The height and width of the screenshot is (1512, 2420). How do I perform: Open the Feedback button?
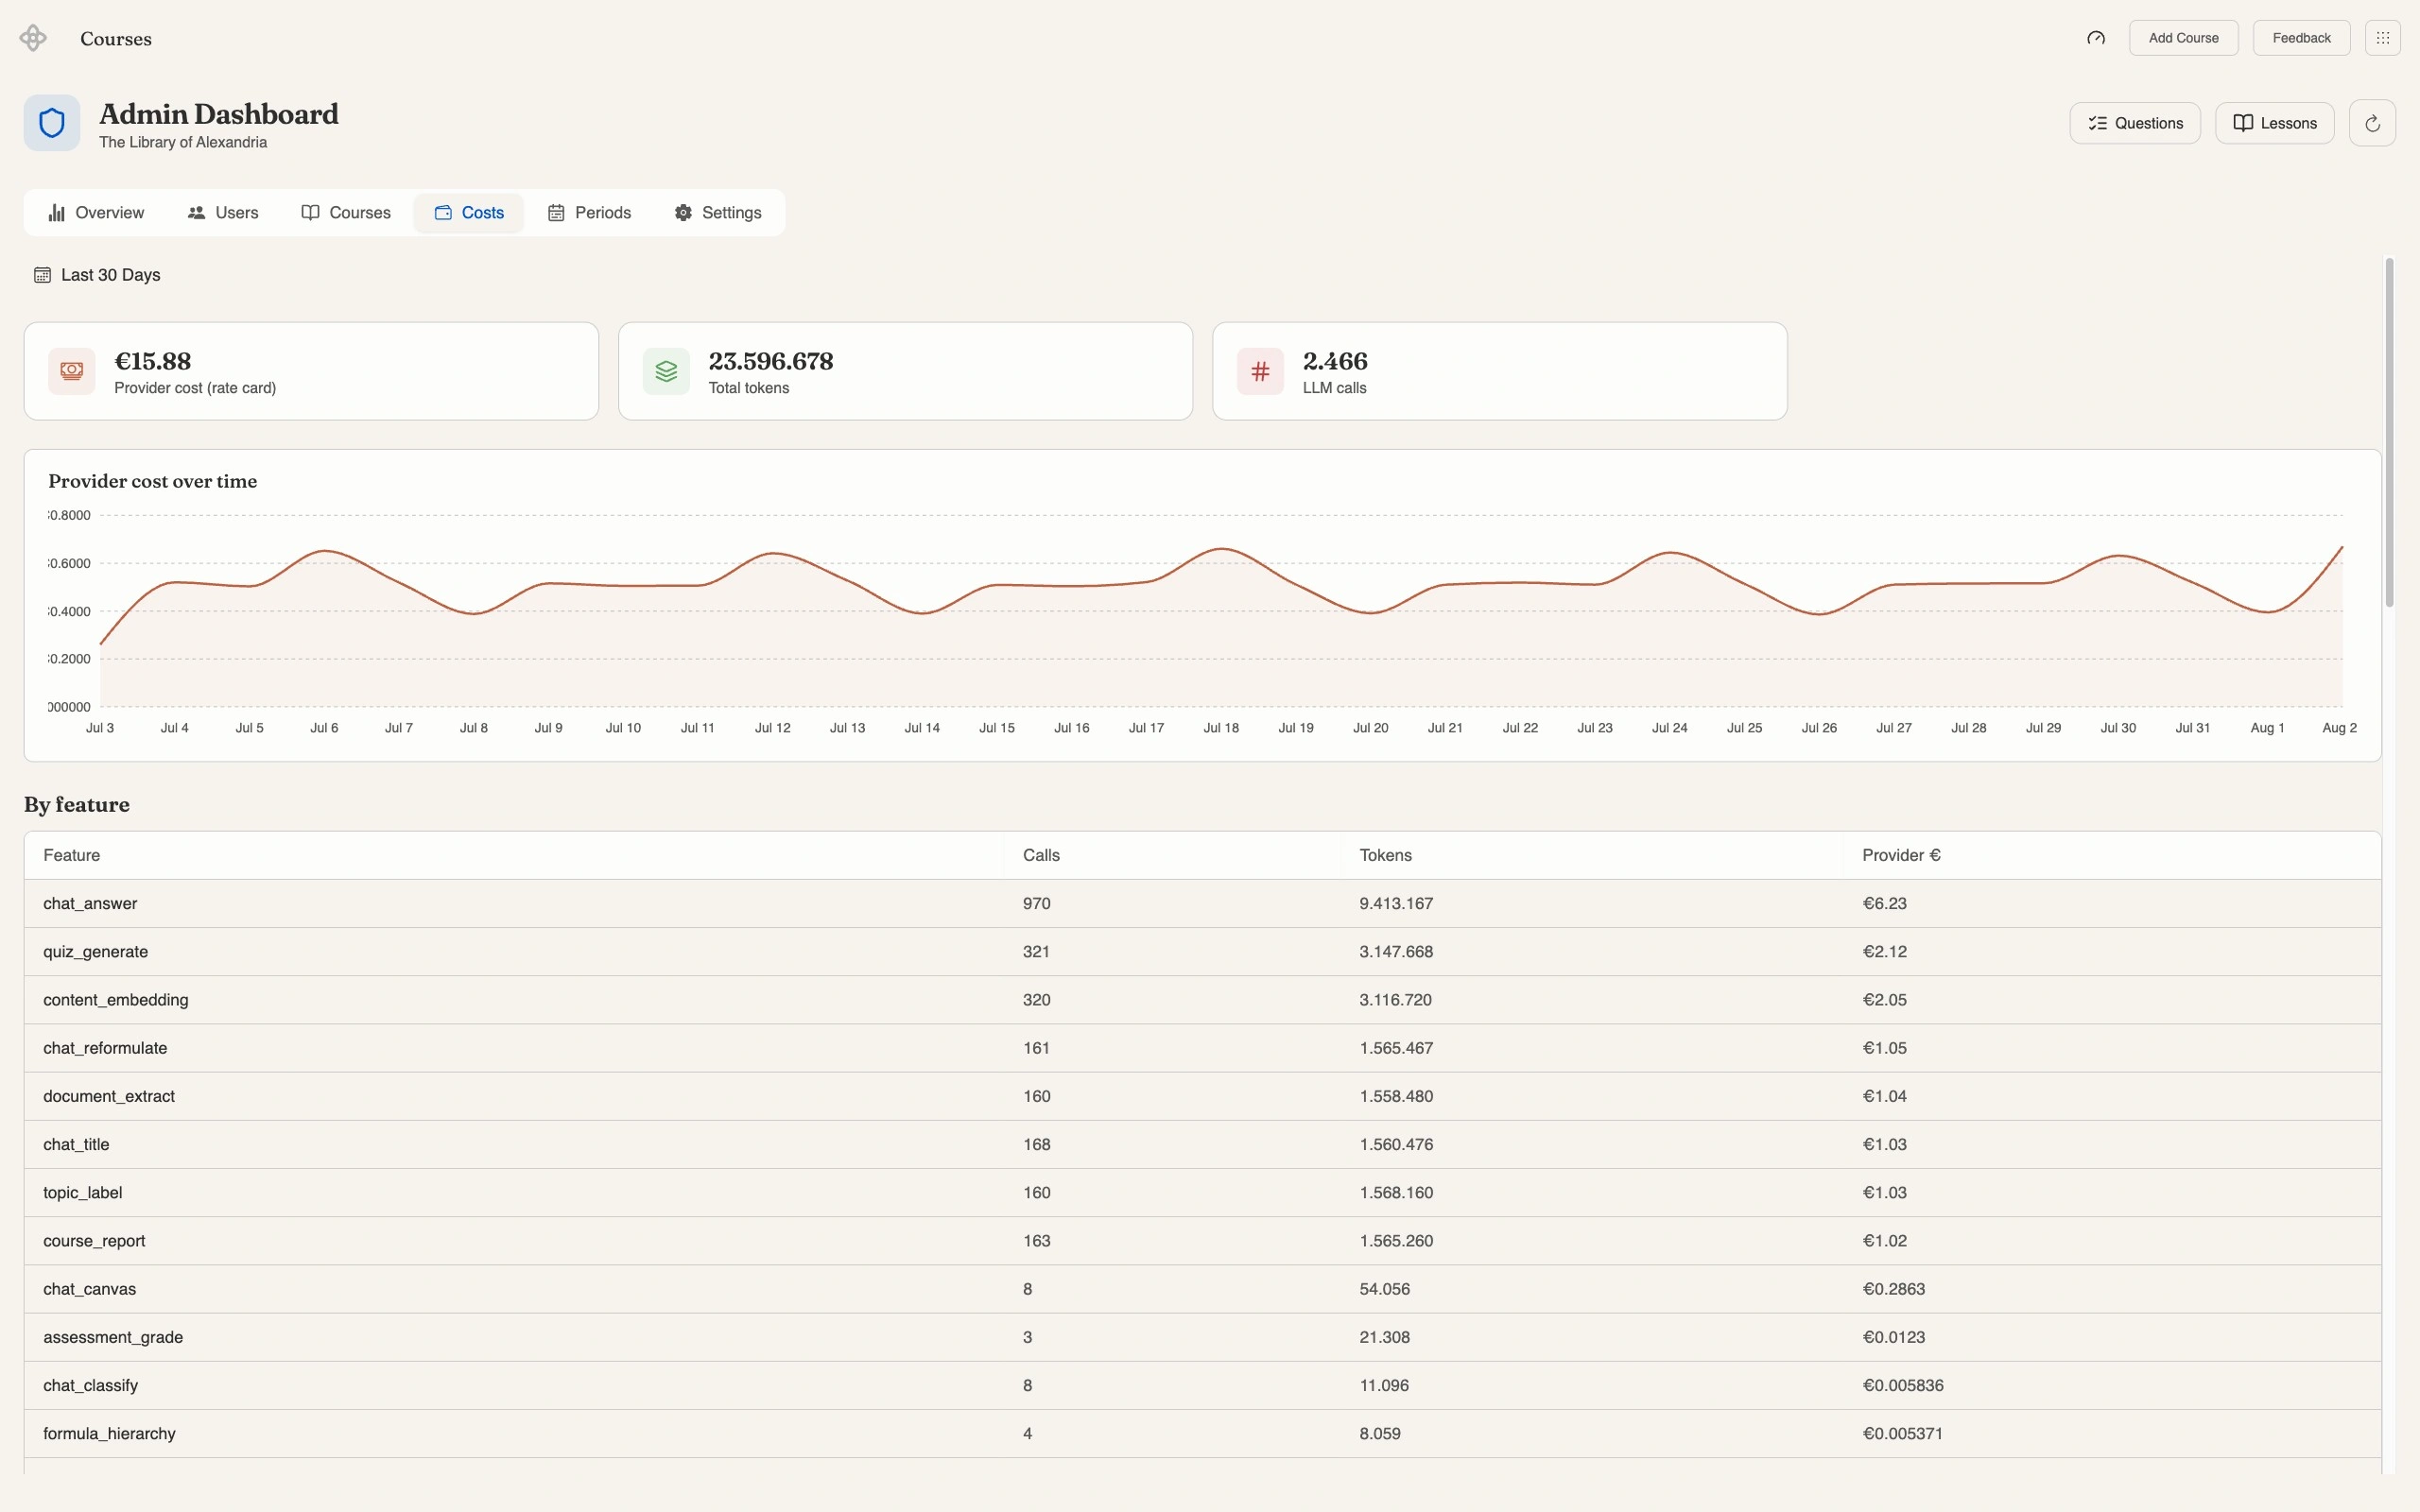pos(2301,38)
